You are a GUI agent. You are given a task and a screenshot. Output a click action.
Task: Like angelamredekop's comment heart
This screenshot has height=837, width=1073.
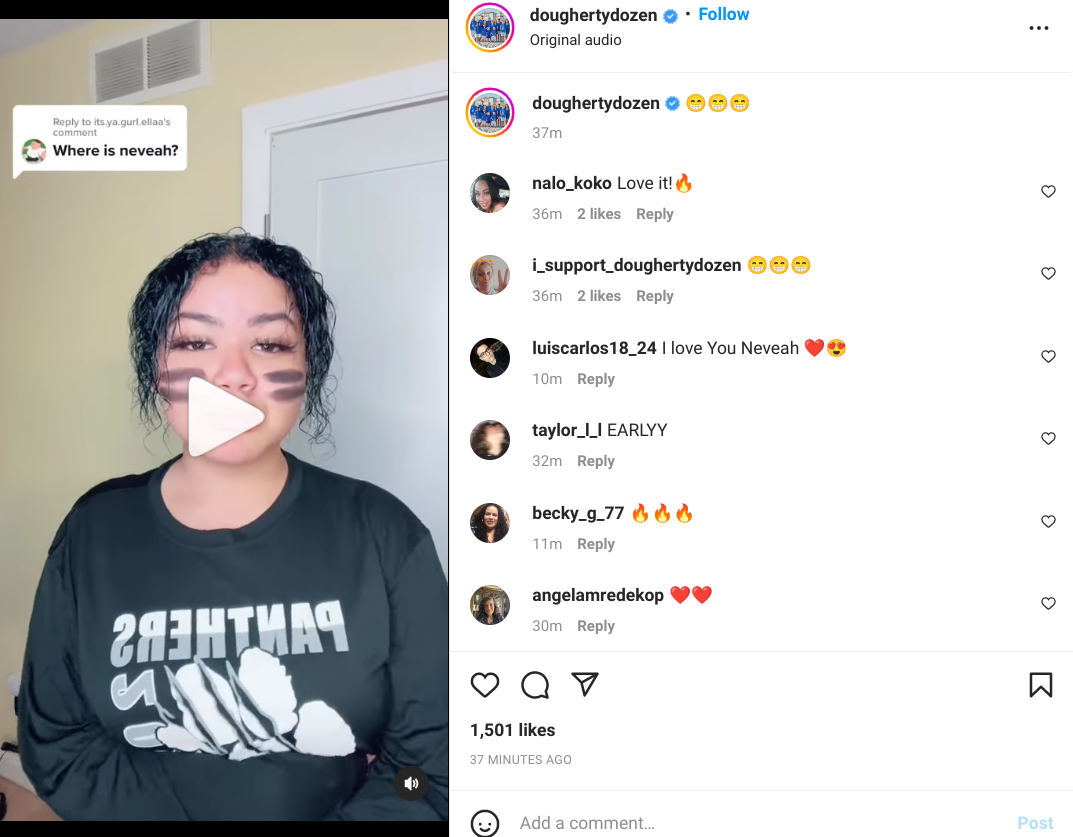(1048, 604)
